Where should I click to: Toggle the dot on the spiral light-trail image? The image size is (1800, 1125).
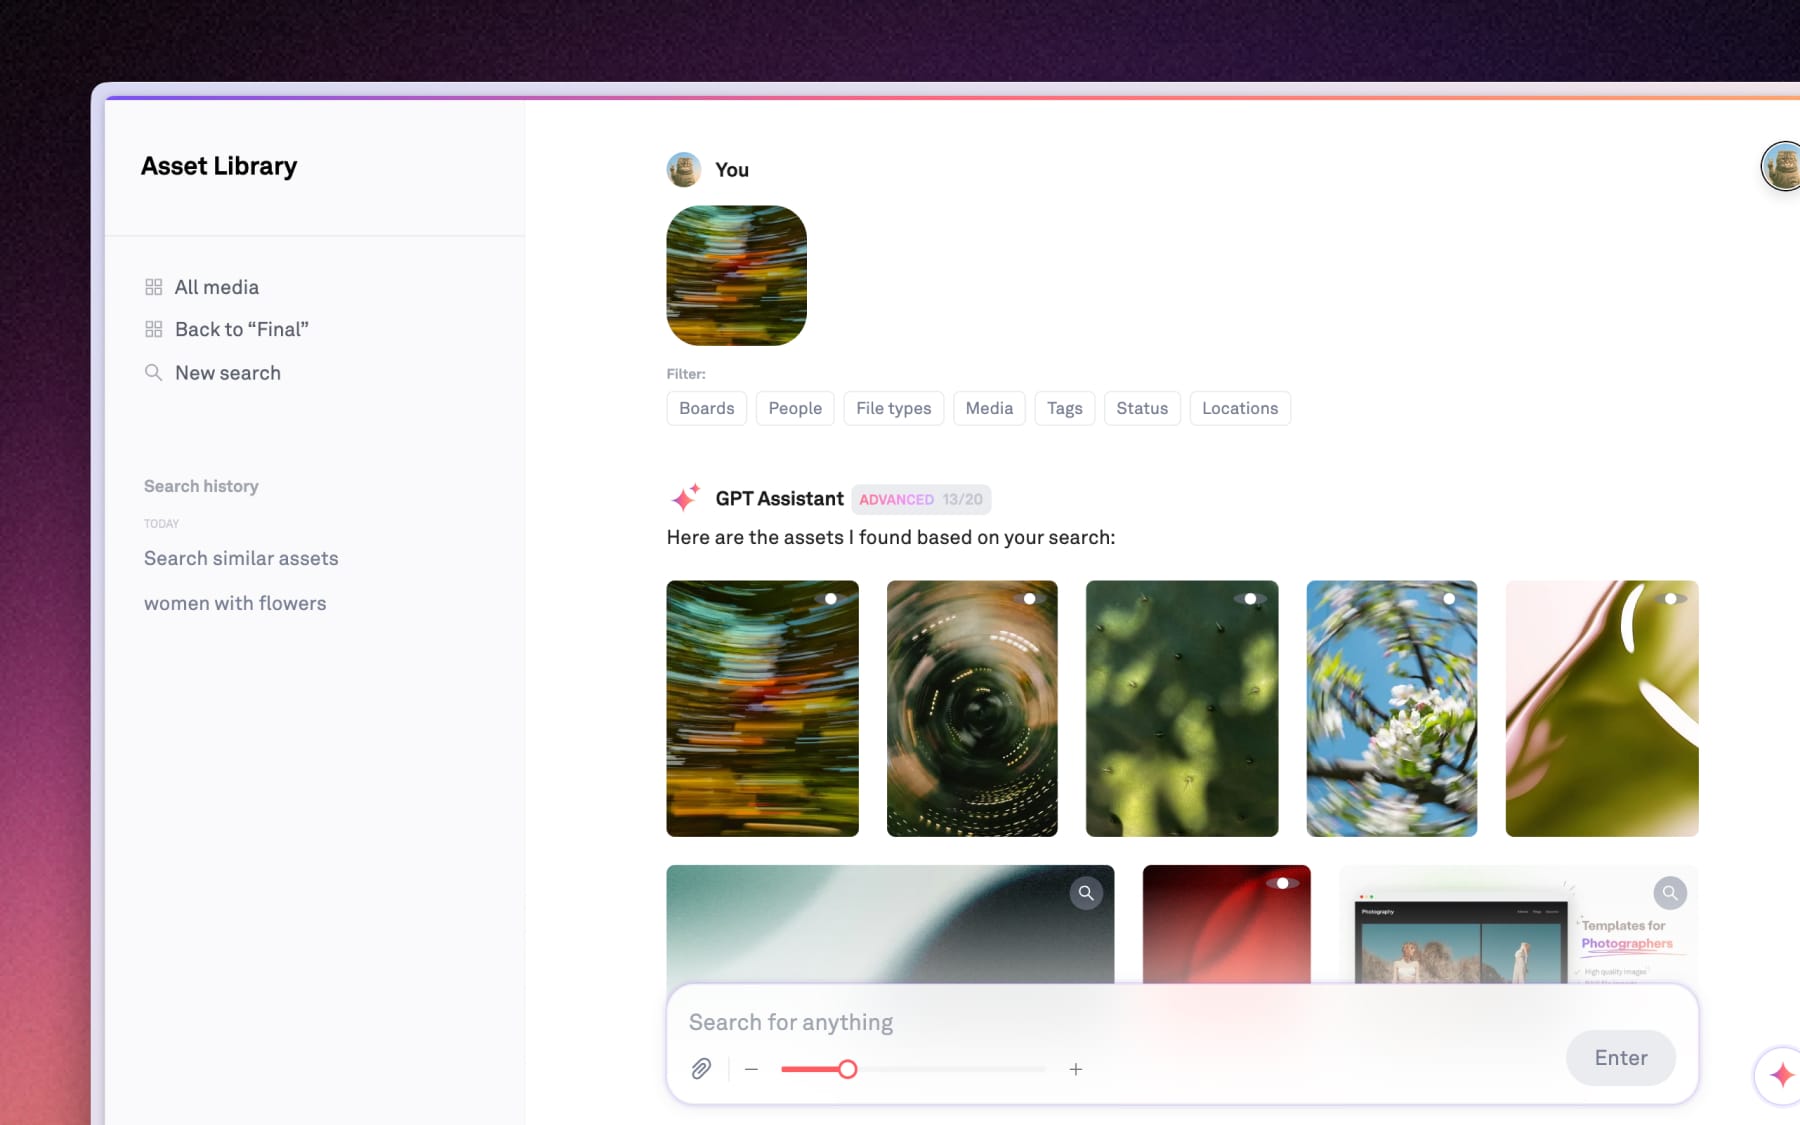point(1029,599)
